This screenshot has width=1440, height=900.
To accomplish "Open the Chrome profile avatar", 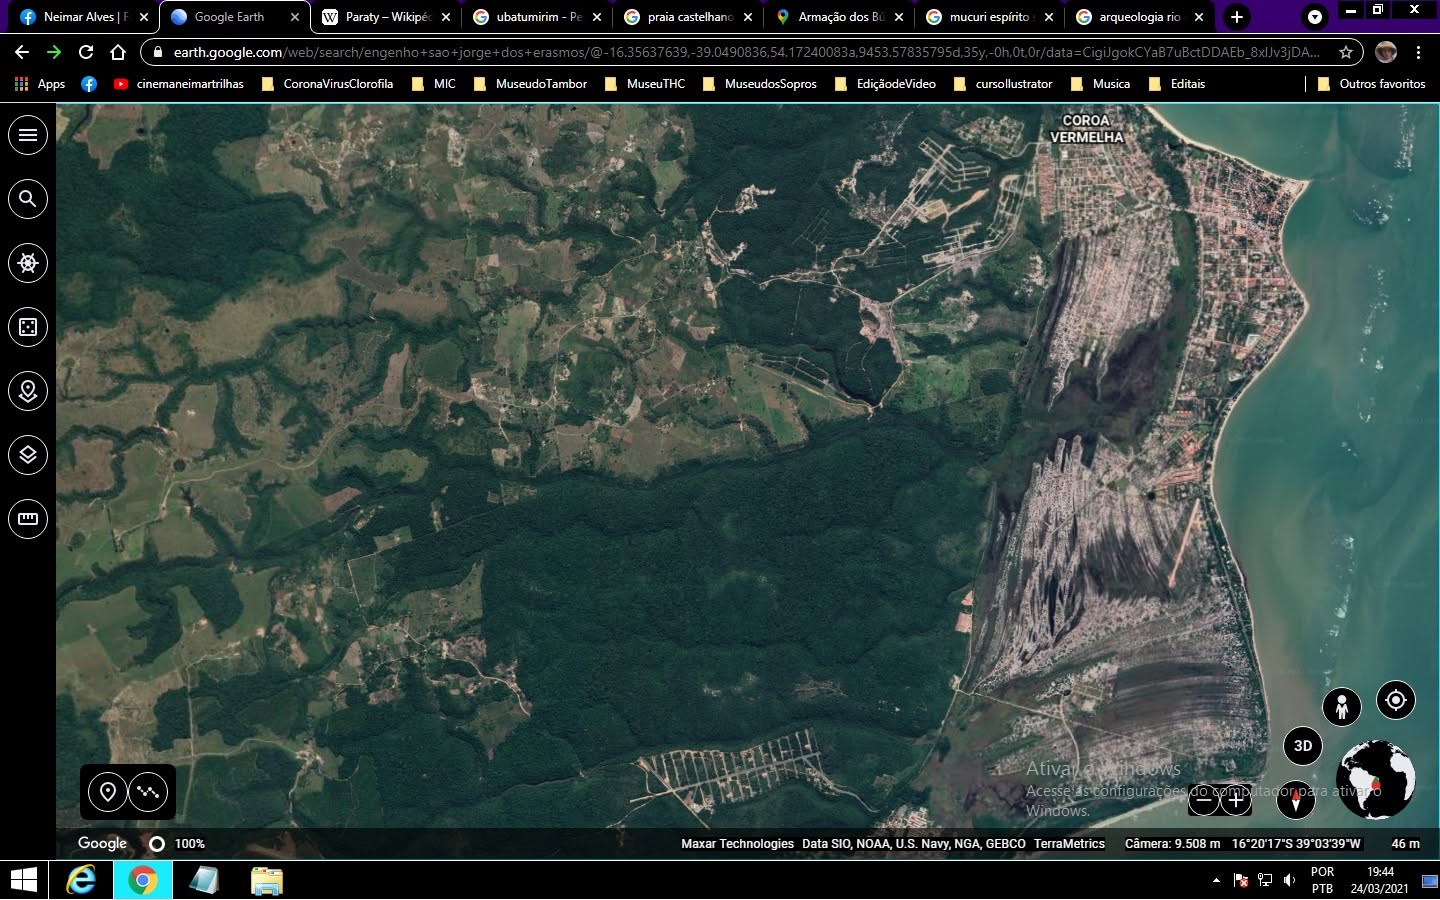I will [x=1385, y=52].
